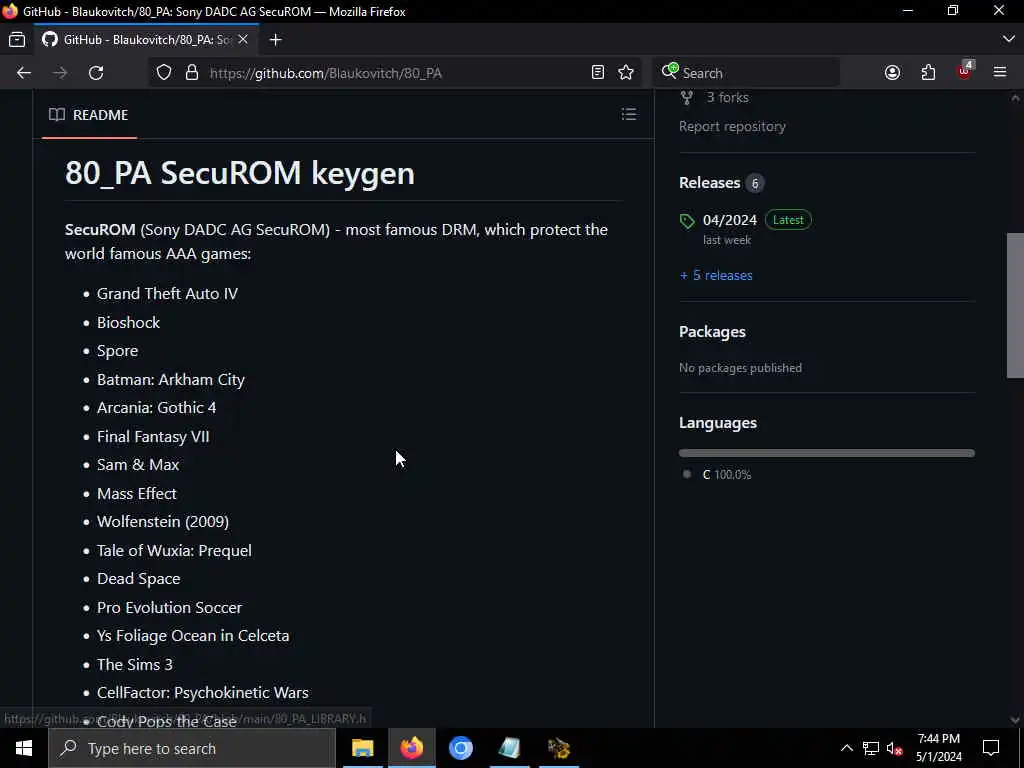Click Ys Foliage Ocean in Celceta item
Image resolution: width=1024 pixels, height=768 pixels.
[x=193, y=635]
